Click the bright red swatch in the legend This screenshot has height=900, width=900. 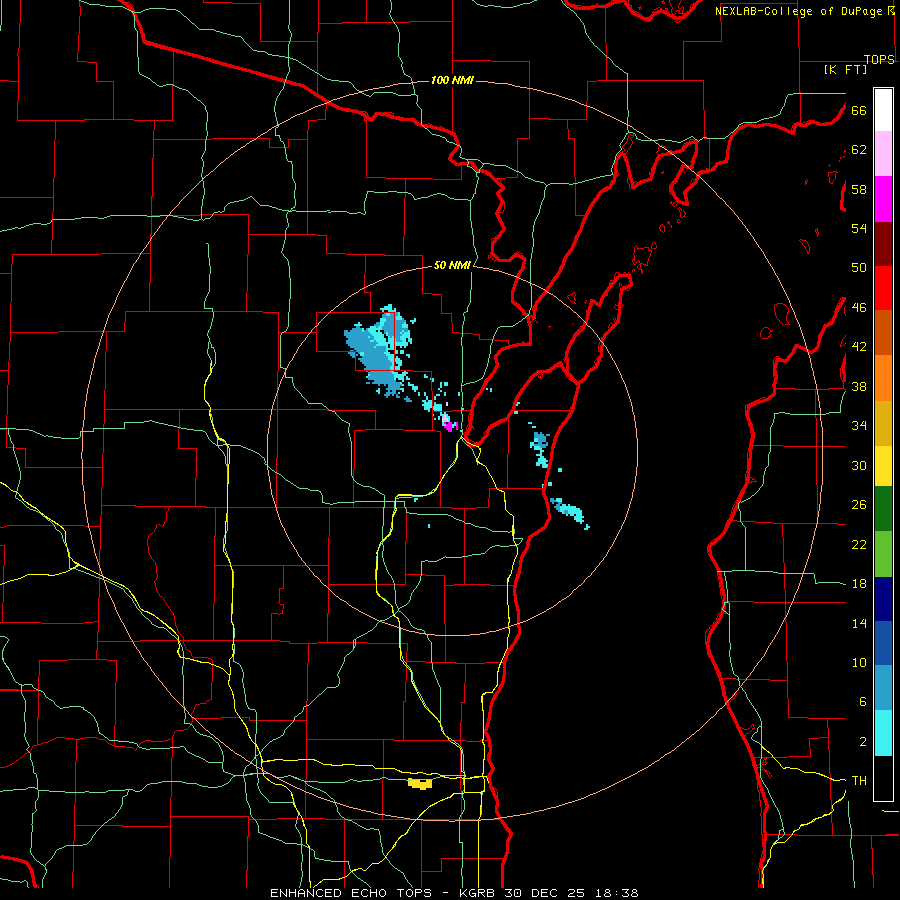(883, 288)
